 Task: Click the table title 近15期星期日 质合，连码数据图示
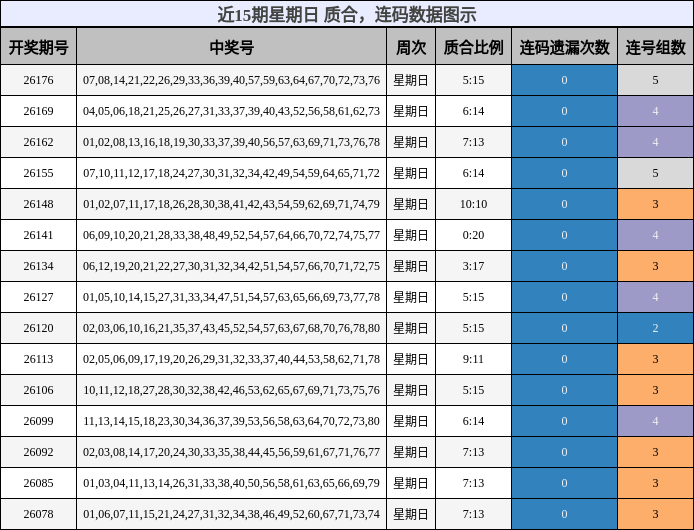tap(347, 14)
